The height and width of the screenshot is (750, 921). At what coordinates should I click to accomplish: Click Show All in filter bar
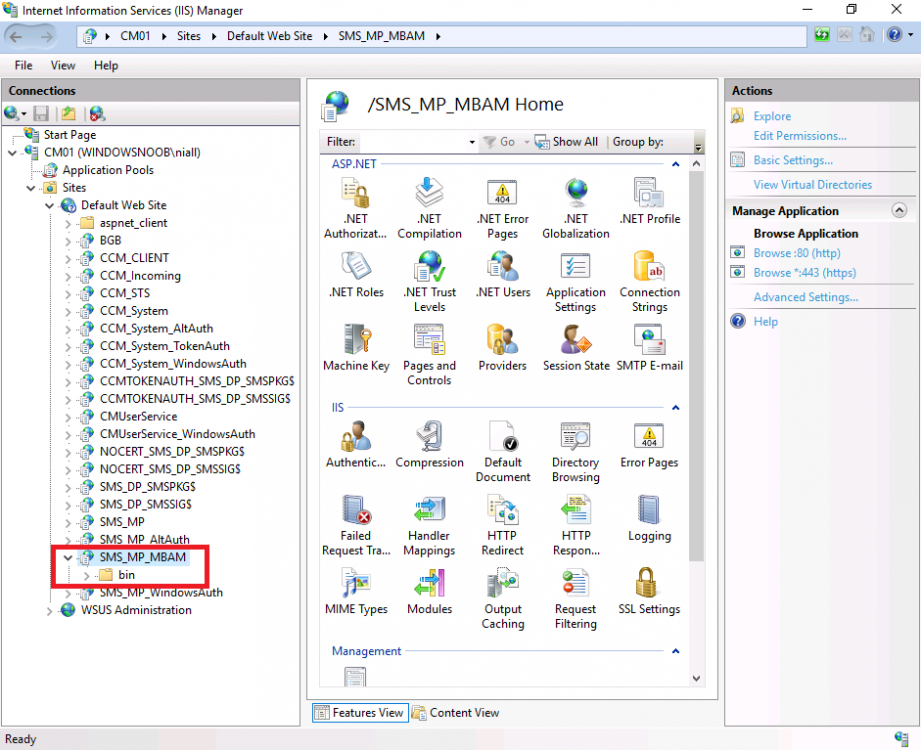(x=566, y=142)
